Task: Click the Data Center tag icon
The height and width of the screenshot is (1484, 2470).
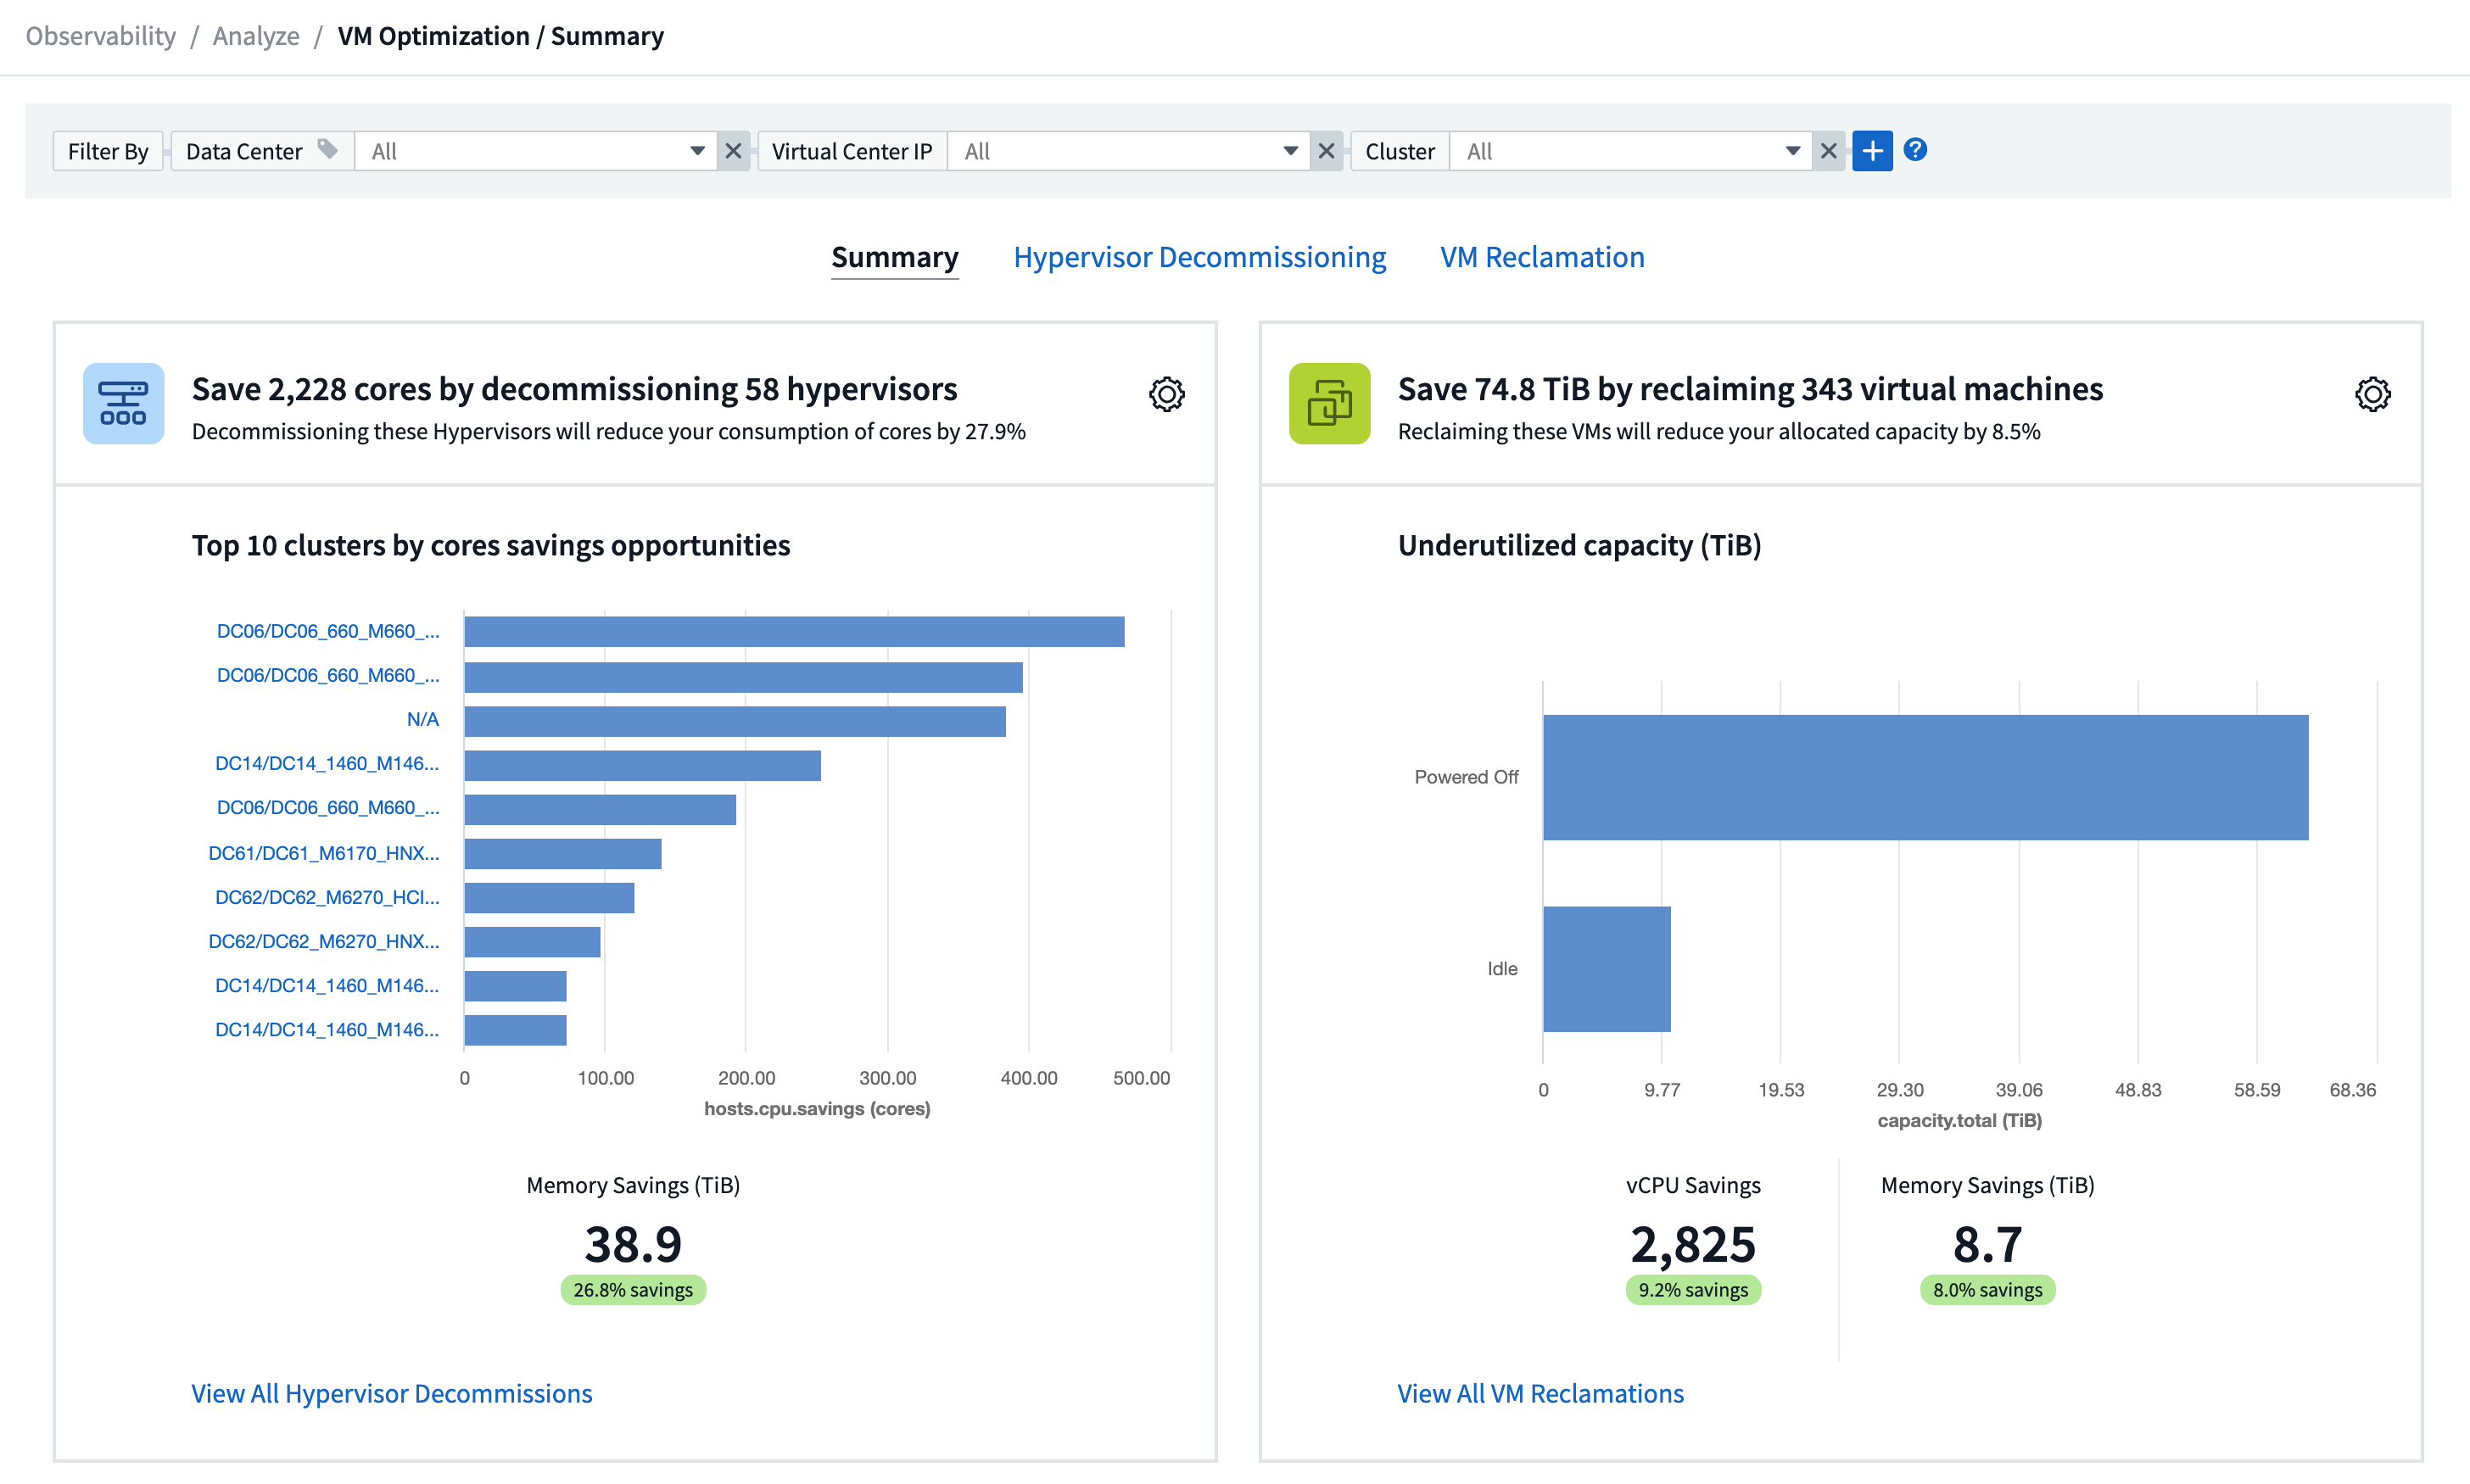Action: point(327,150)
